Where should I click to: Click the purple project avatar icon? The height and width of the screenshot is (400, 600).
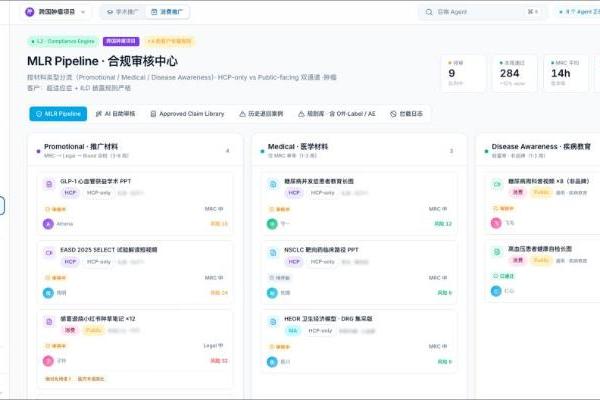pos(29,12)
